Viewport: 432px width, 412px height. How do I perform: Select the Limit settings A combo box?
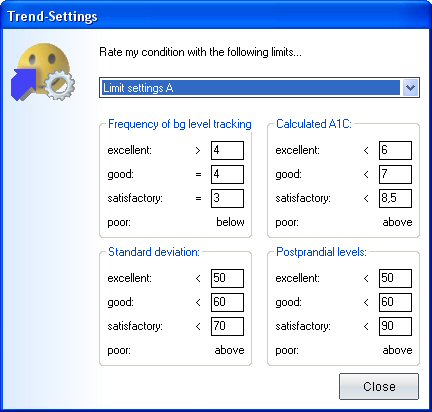pos(259,88)
